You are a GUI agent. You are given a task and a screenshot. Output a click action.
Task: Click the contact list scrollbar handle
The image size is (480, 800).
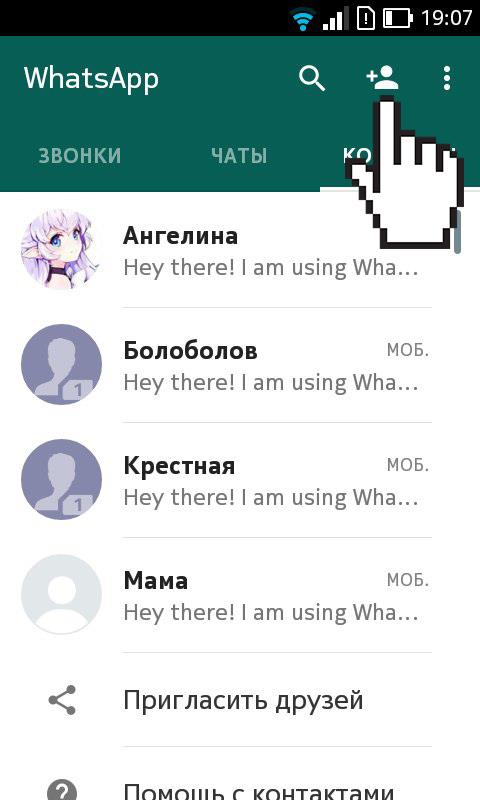point(458,232)
